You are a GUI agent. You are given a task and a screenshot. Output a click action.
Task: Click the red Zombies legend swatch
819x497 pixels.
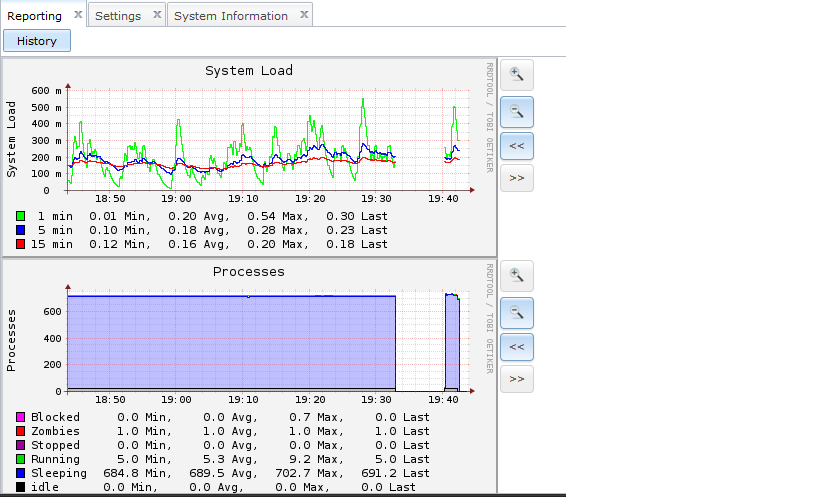click(x=20, y=431)
